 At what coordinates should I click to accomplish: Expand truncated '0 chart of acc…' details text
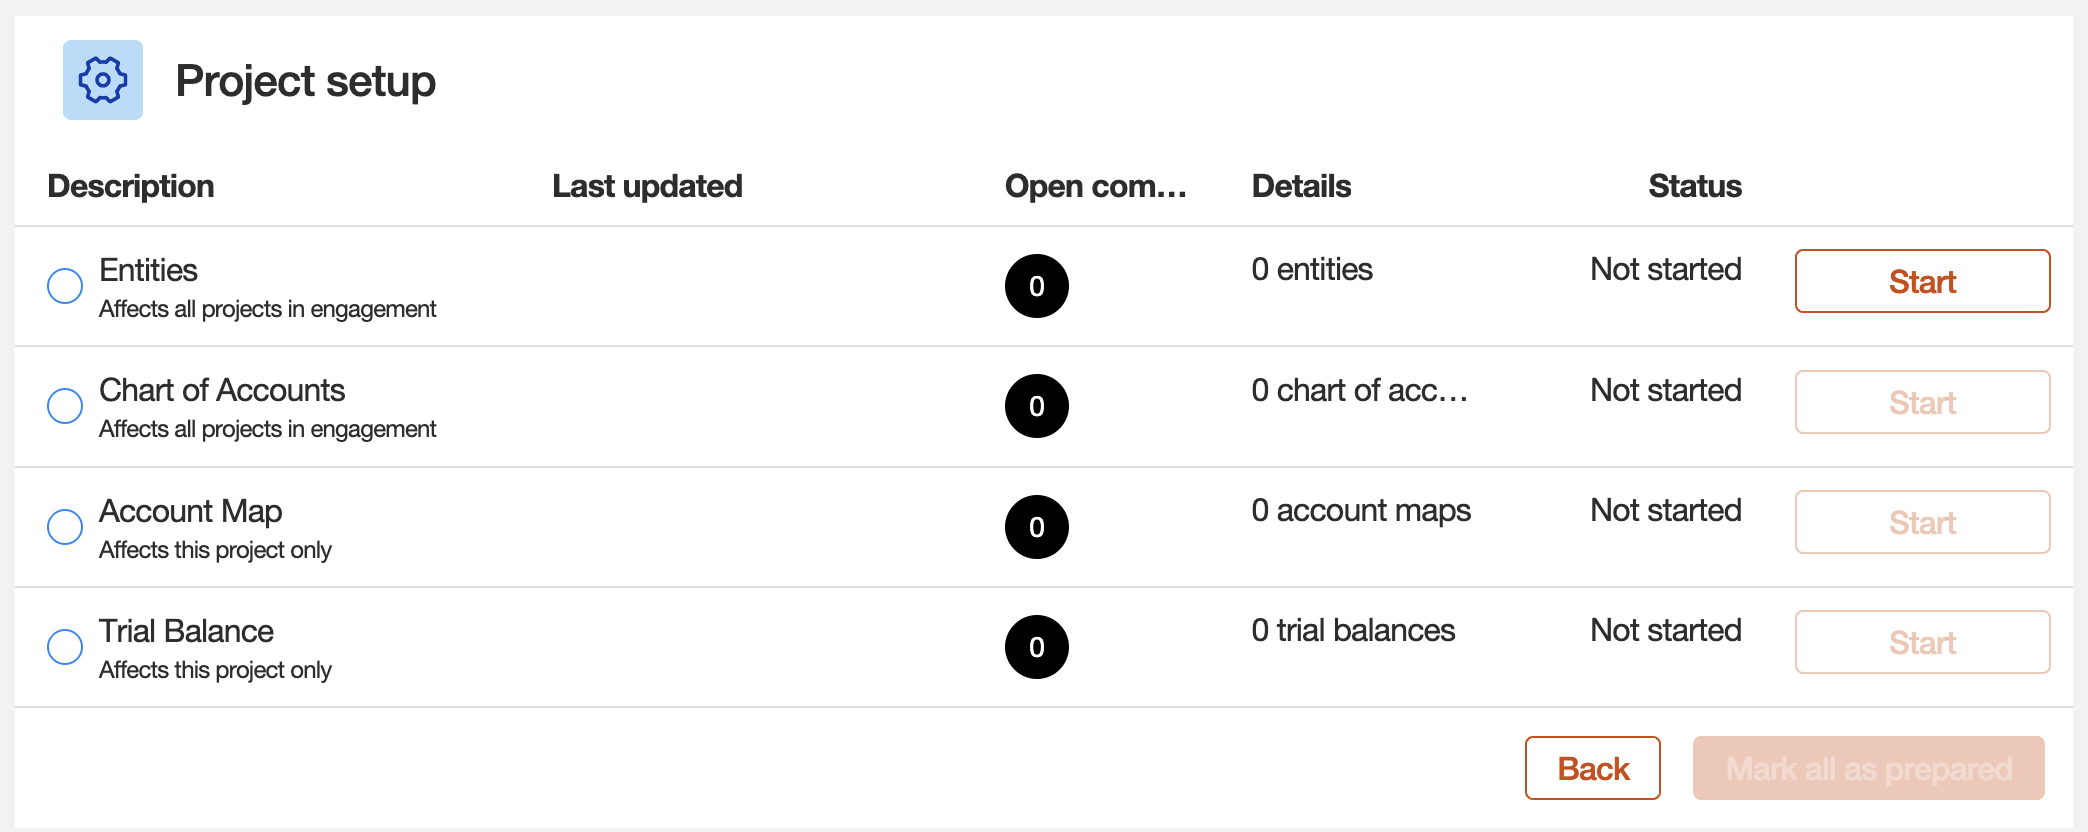coord(1359,390)
